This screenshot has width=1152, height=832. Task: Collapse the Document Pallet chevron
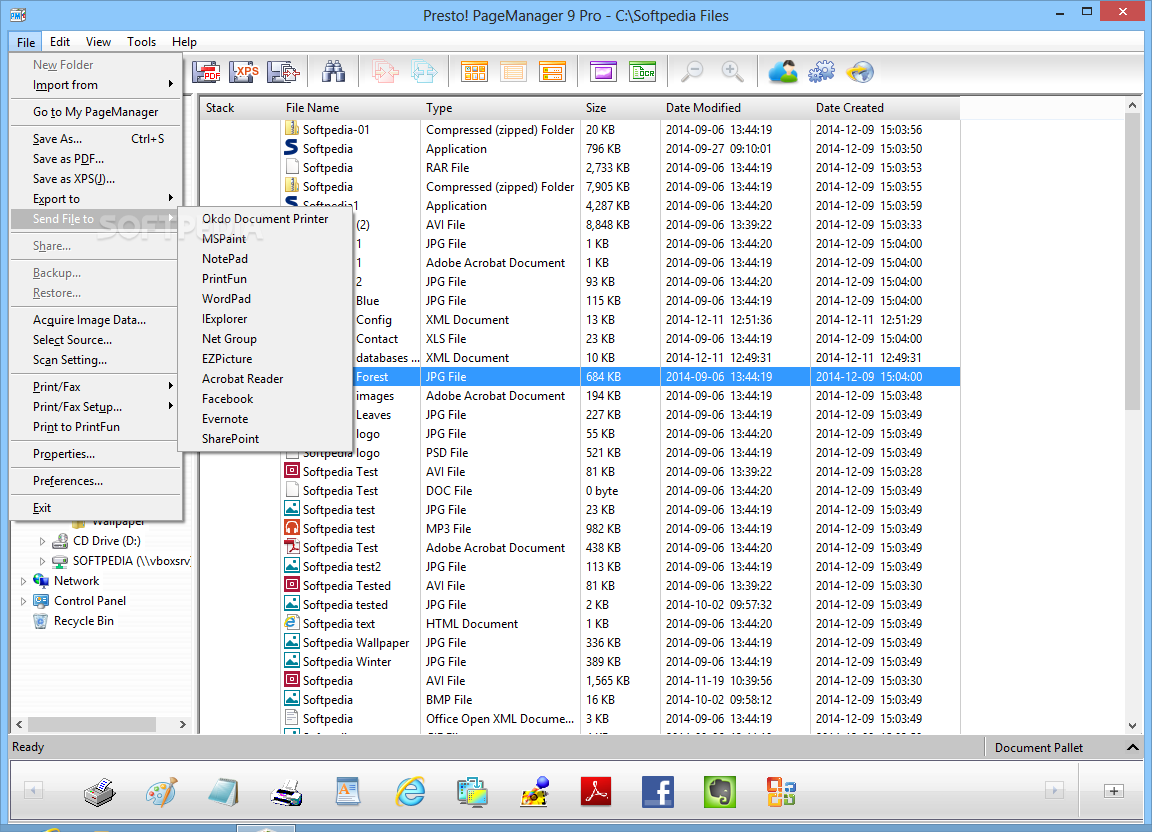1132,747
